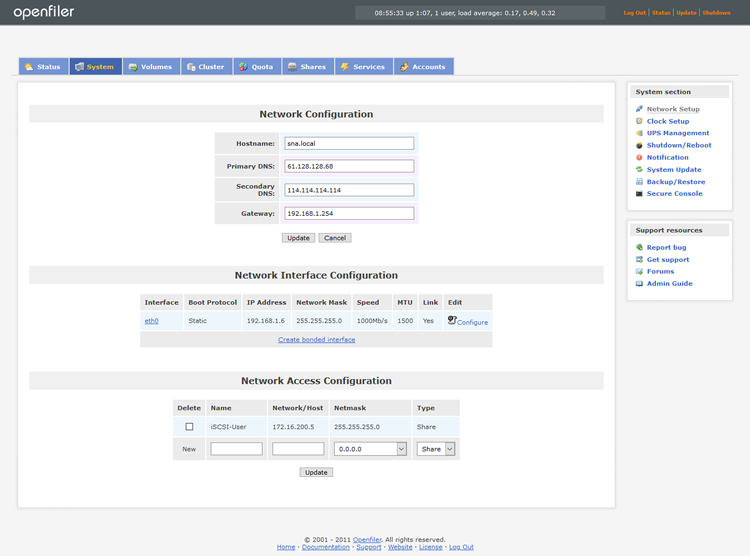Image resolution: width=750 pixels, height=556 pixels.
Task: Click the Status link in header
Action: click(661, 13)
